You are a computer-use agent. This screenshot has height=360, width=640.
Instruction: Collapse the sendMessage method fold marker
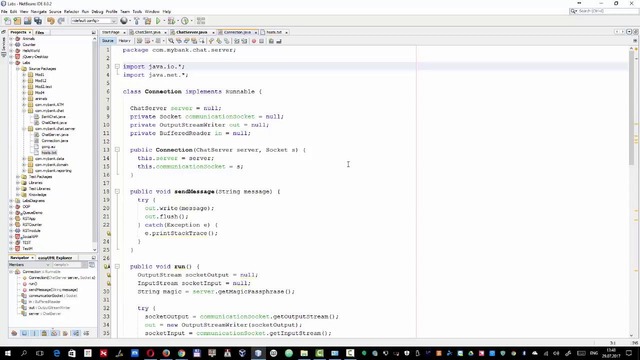point(117,191)
